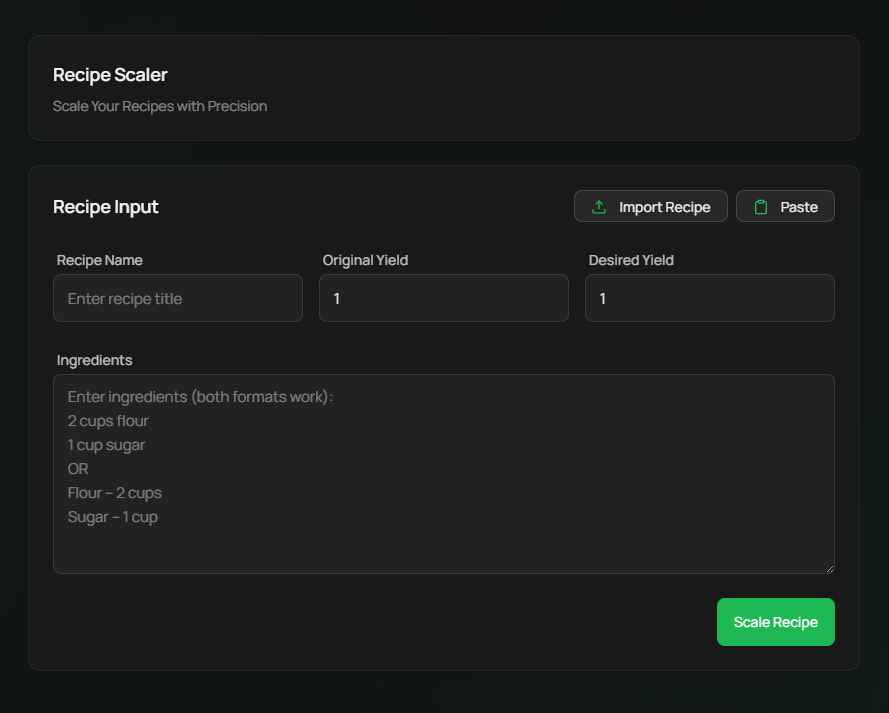Viewport: 889px width, 713px height.
Task: Click the Recipe Input section title
Action: (x=105, y=207)
